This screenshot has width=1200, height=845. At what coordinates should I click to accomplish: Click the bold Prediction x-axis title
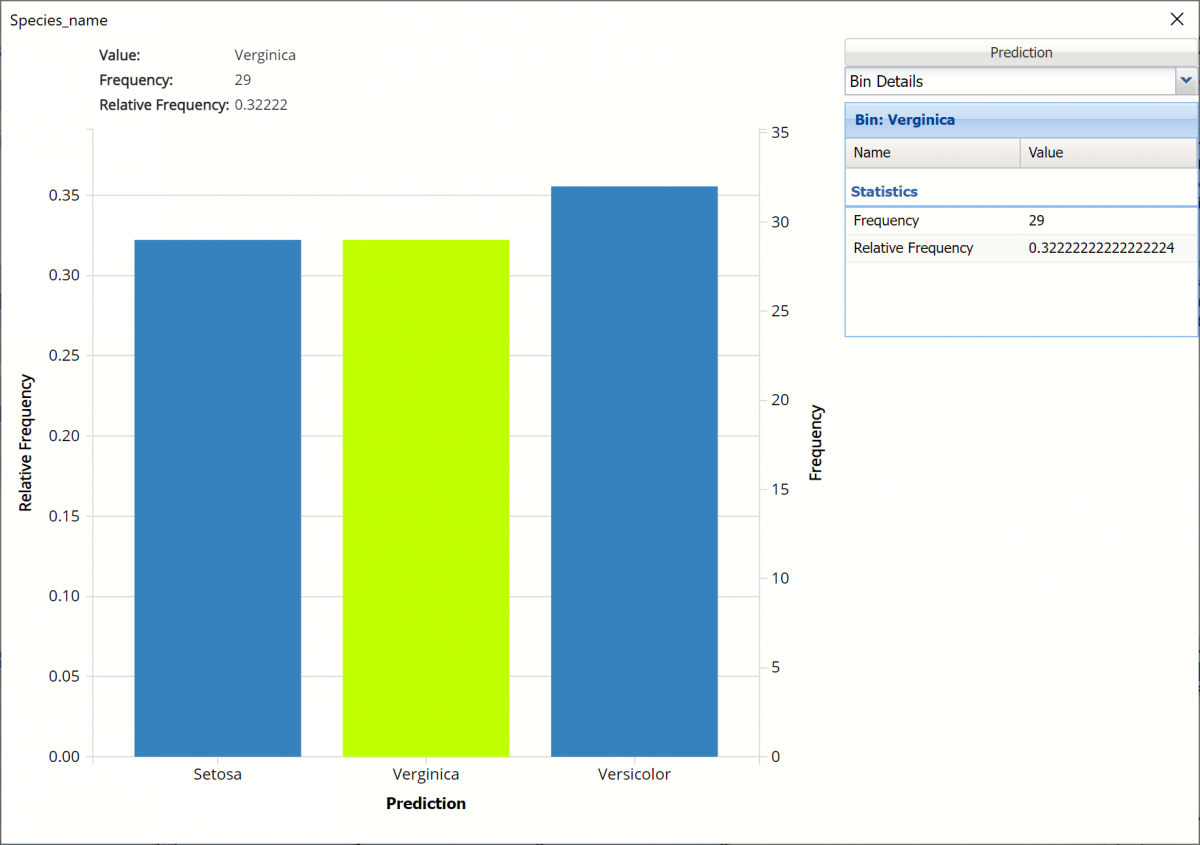pyautogui.click(x=426, y=803)
